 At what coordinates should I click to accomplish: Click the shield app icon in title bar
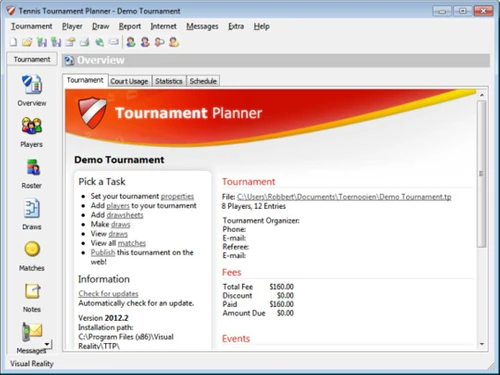(x=11, y=11)
